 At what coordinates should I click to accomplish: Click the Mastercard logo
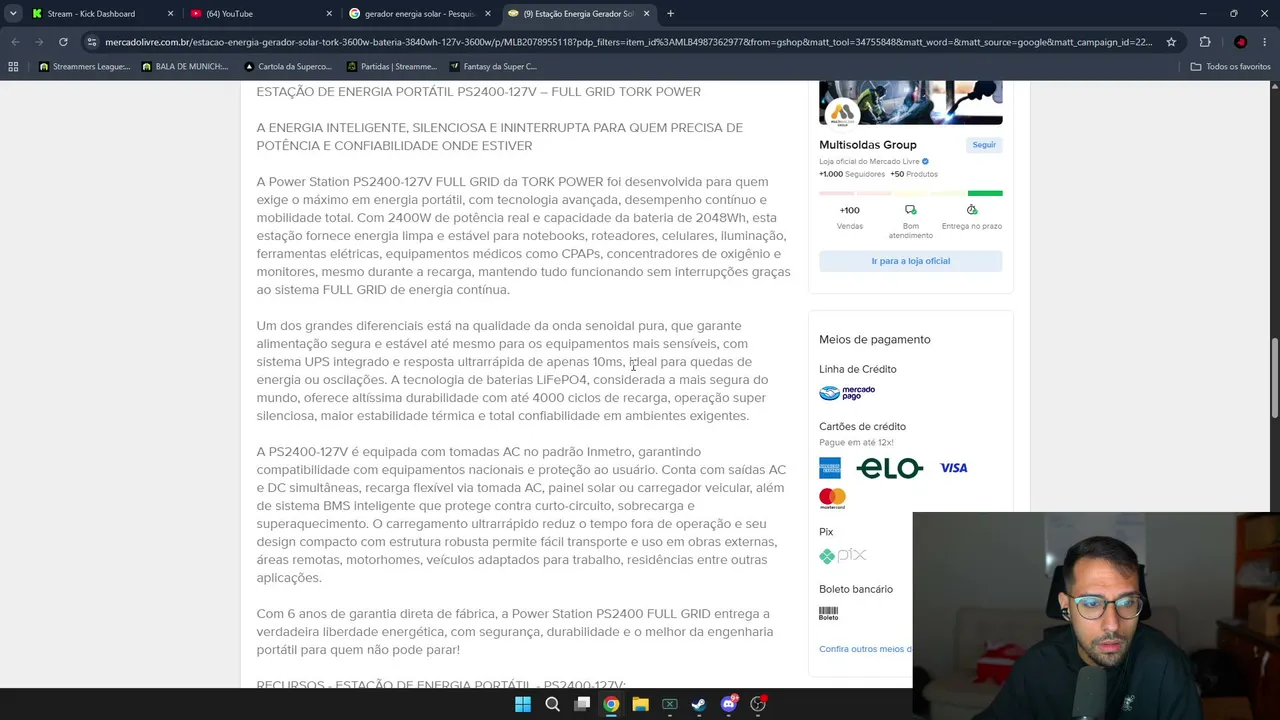point(832,498)
